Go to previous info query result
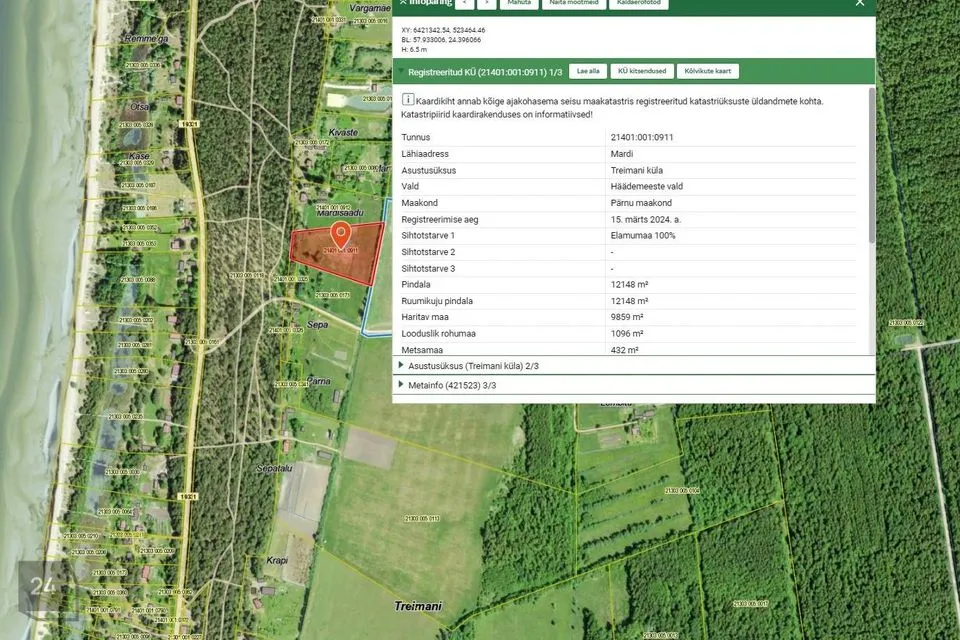The image size is (960, 640). (x=464, y=3)
